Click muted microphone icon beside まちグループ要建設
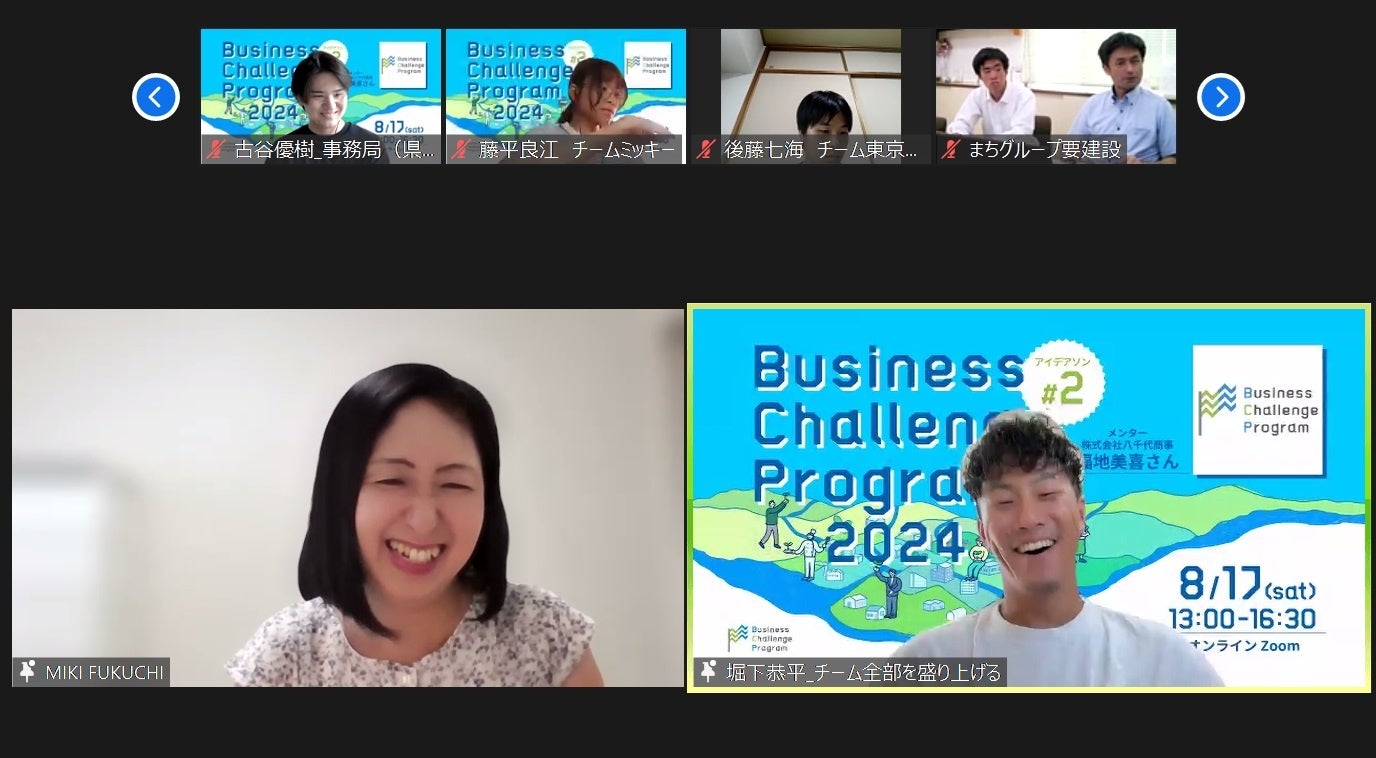1376x758 pixels. [951, 150]
